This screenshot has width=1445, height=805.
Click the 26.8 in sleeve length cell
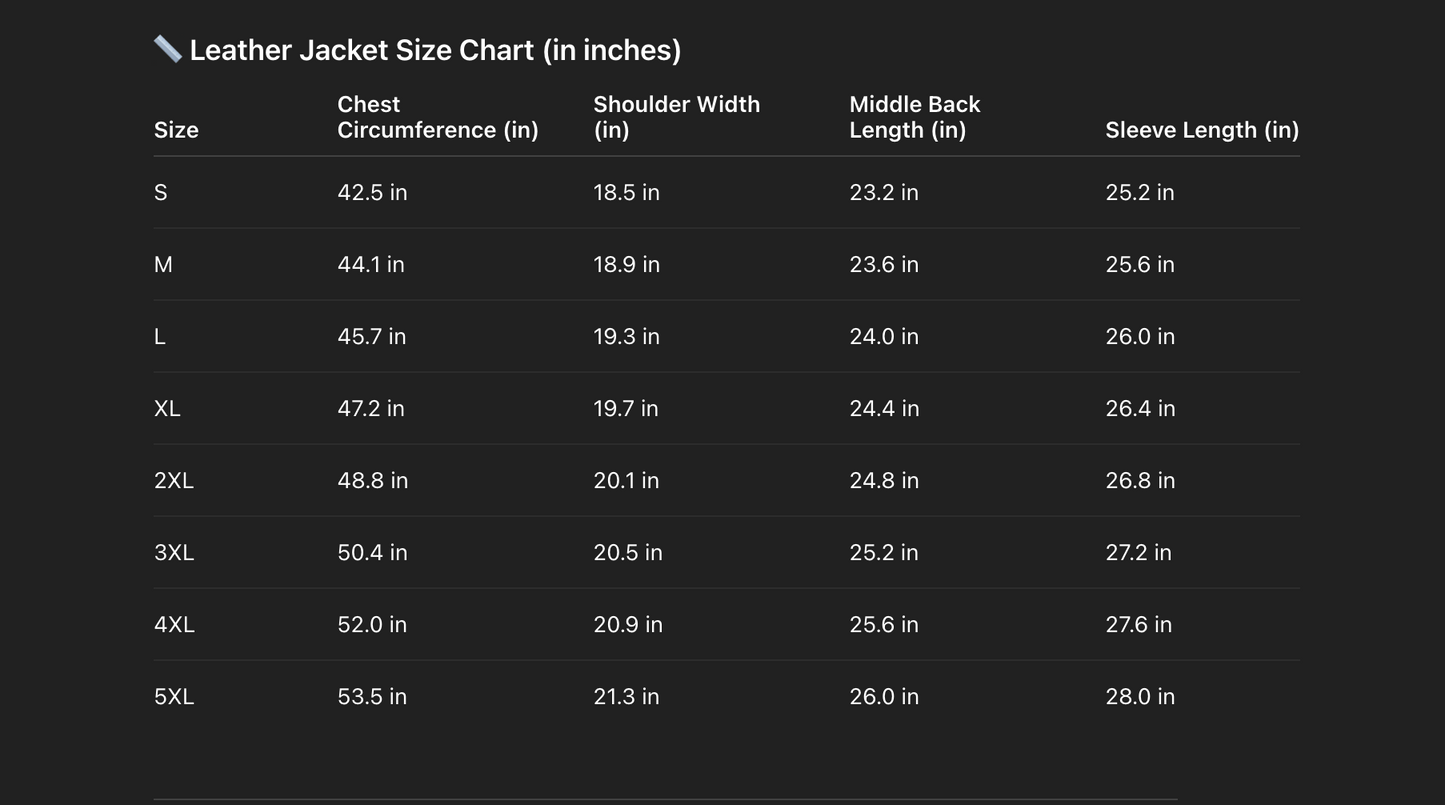[1139, 480]
